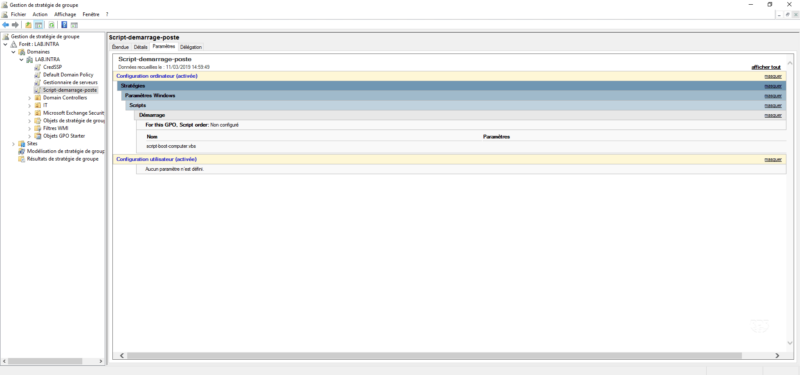Open the blue help icon in toolbar
The height and width of the screenshot is (375, 800).
[64, 24]
